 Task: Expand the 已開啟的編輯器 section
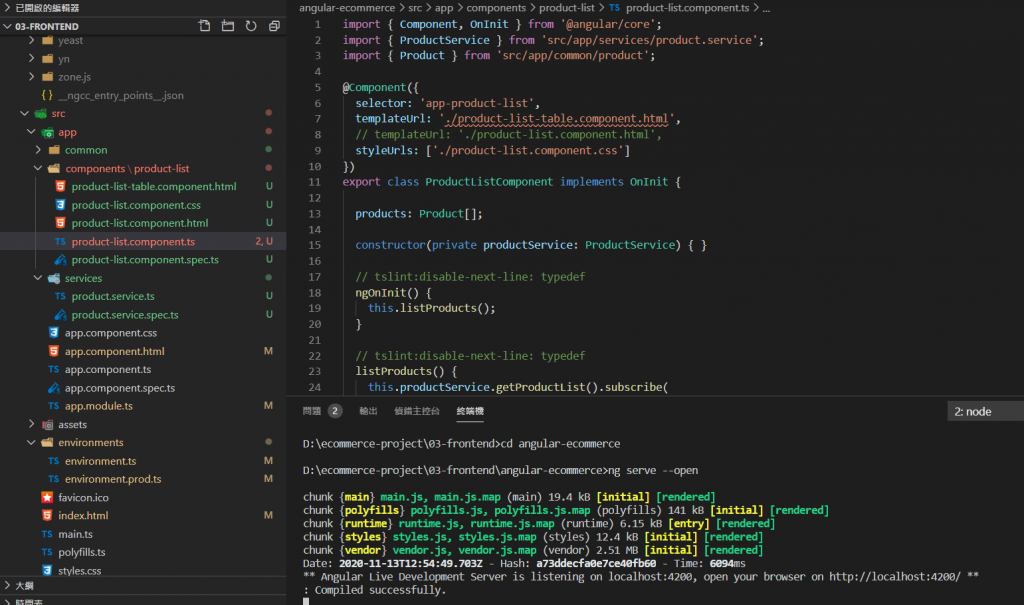8,8
